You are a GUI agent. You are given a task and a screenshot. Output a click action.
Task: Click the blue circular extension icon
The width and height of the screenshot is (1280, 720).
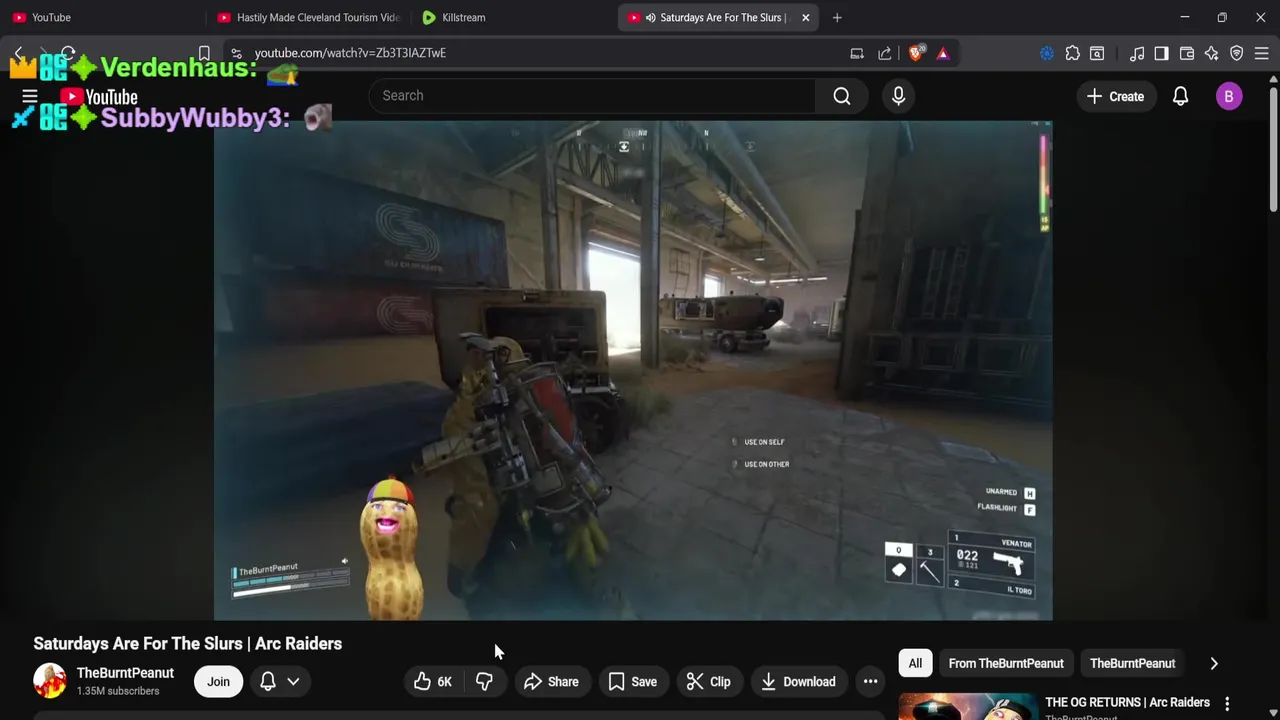tap(1047, 53)
